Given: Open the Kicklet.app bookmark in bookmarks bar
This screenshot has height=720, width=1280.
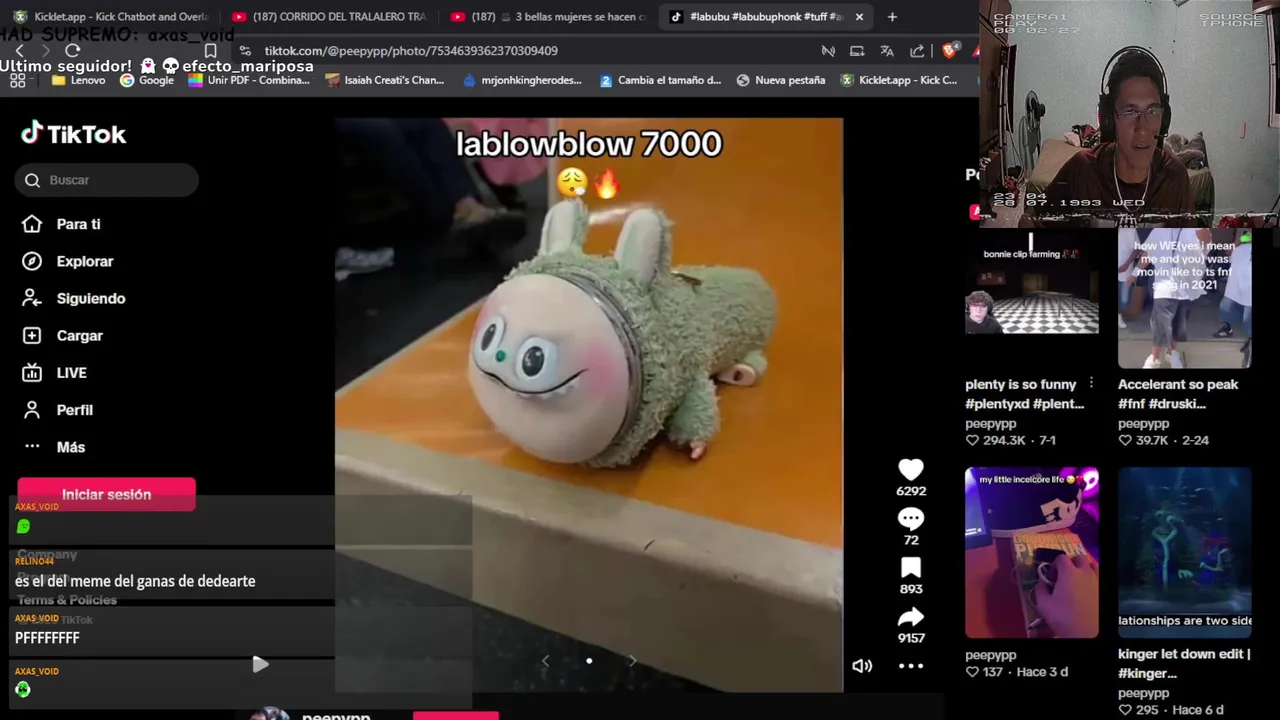Looking at the screenshot, I should 898,80.
